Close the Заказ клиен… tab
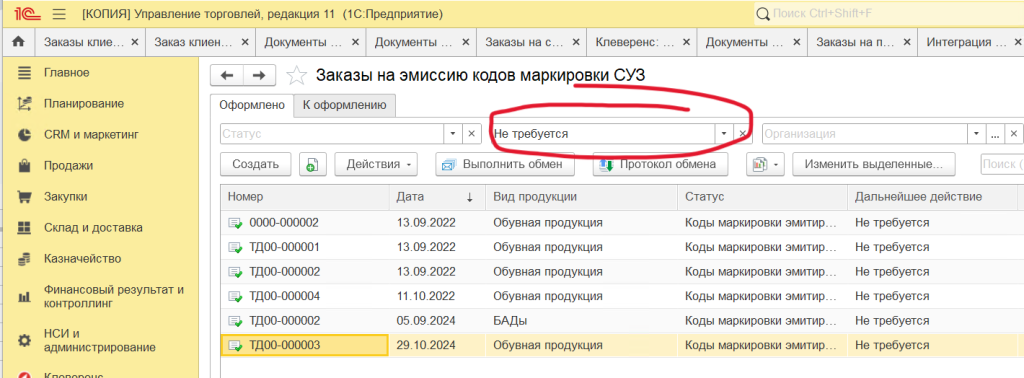 tap(245, 42)
